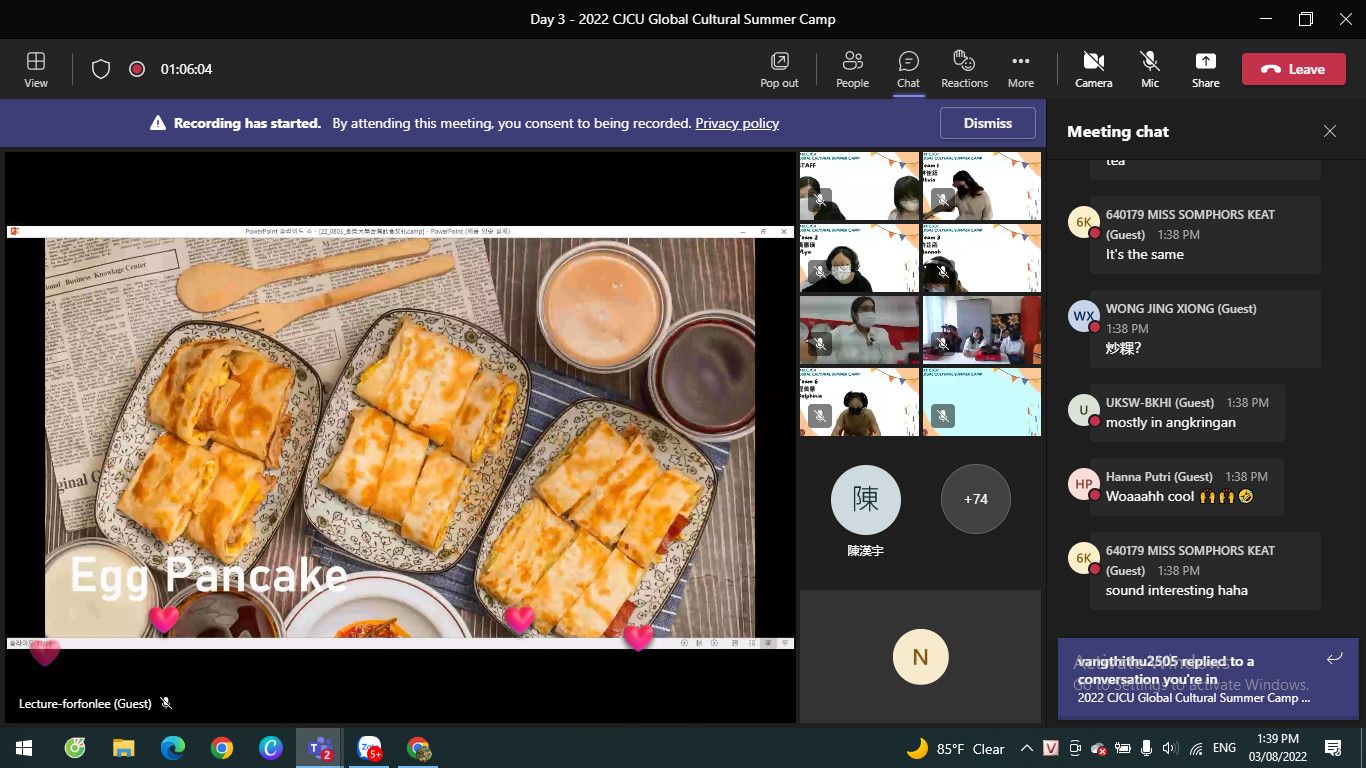The image size is (1366, 768).
Task: Leave the meeting
Action: 1293,69
